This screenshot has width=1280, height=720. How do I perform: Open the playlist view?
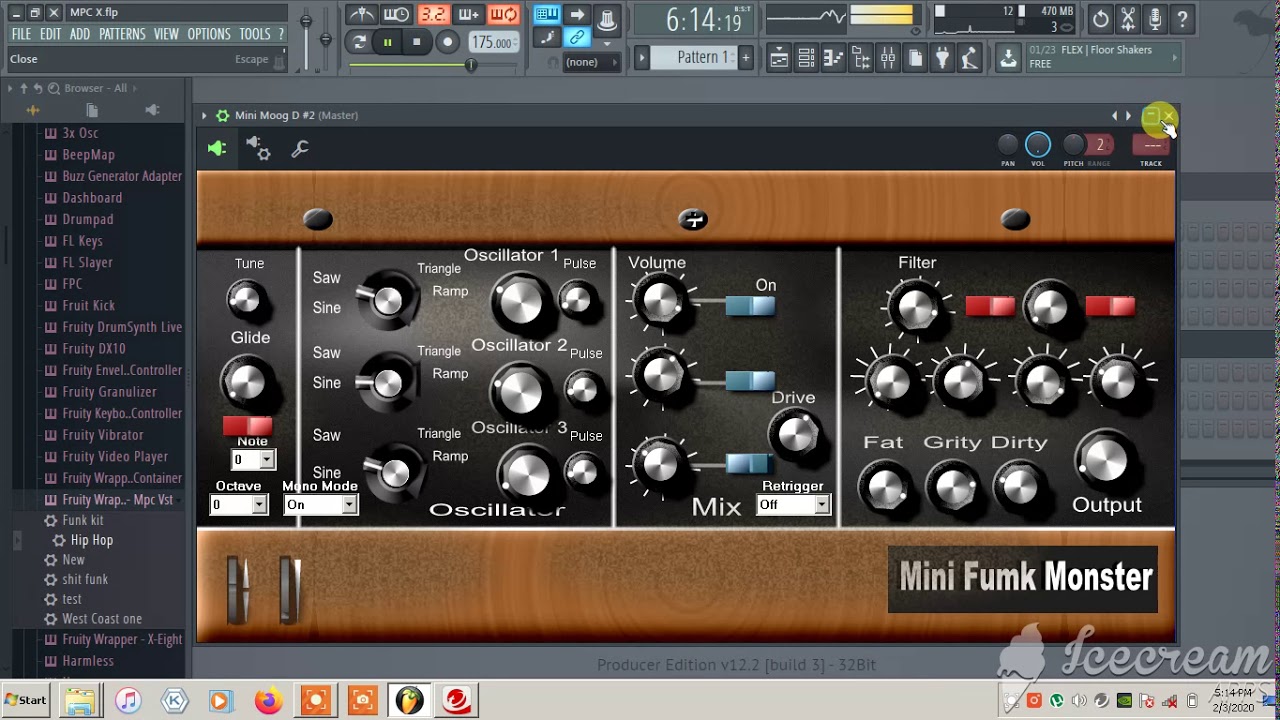click(779, 59)
